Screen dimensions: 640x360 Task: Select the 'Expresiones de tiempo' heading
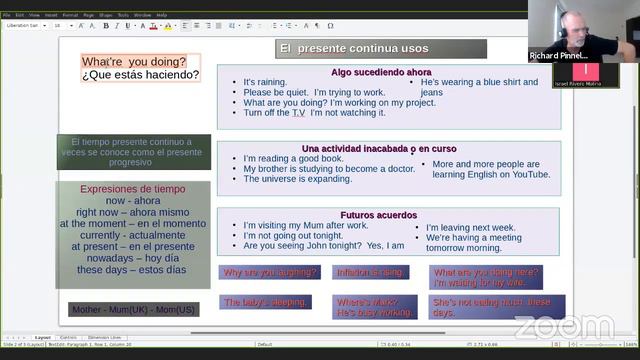click(133, 189)
